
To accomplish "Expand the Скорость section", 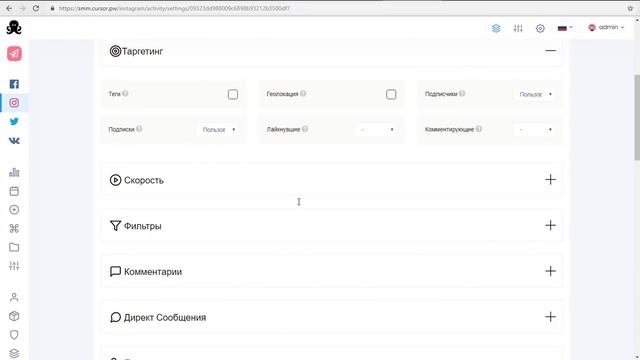I will point(551,180).
